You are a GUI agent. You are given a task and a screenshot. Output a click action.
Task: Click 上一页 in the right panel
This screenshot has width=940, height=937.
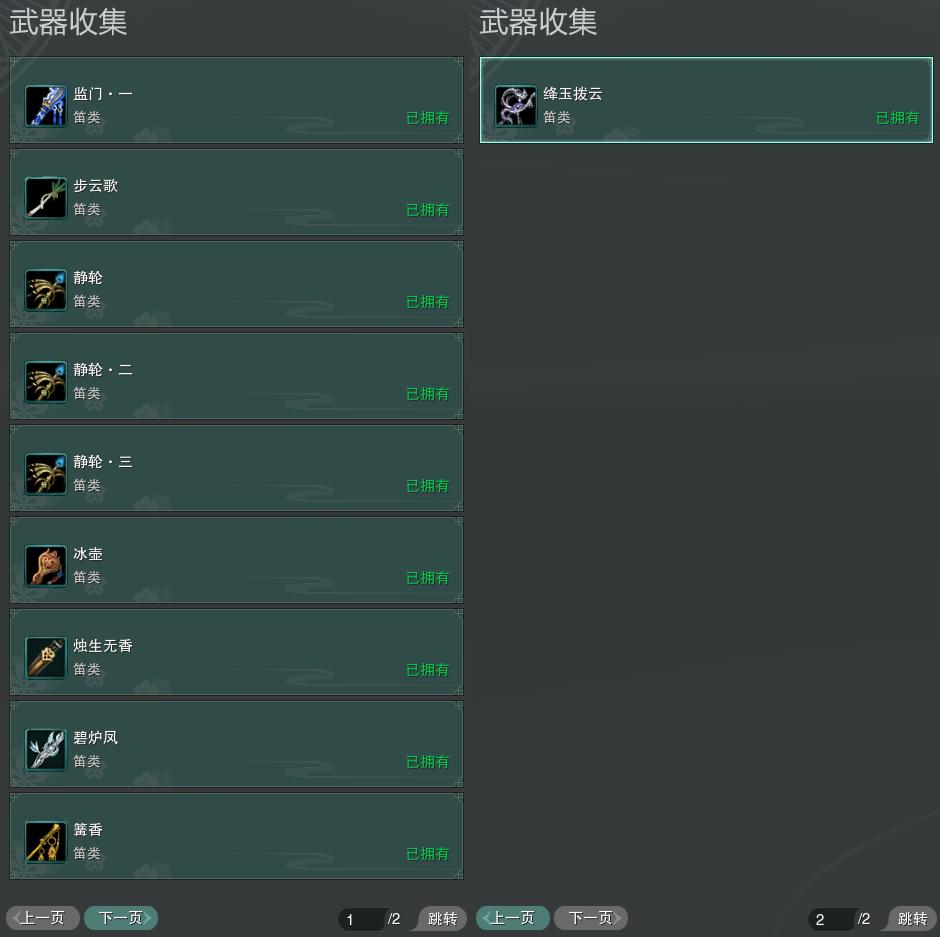click(513, 918)
